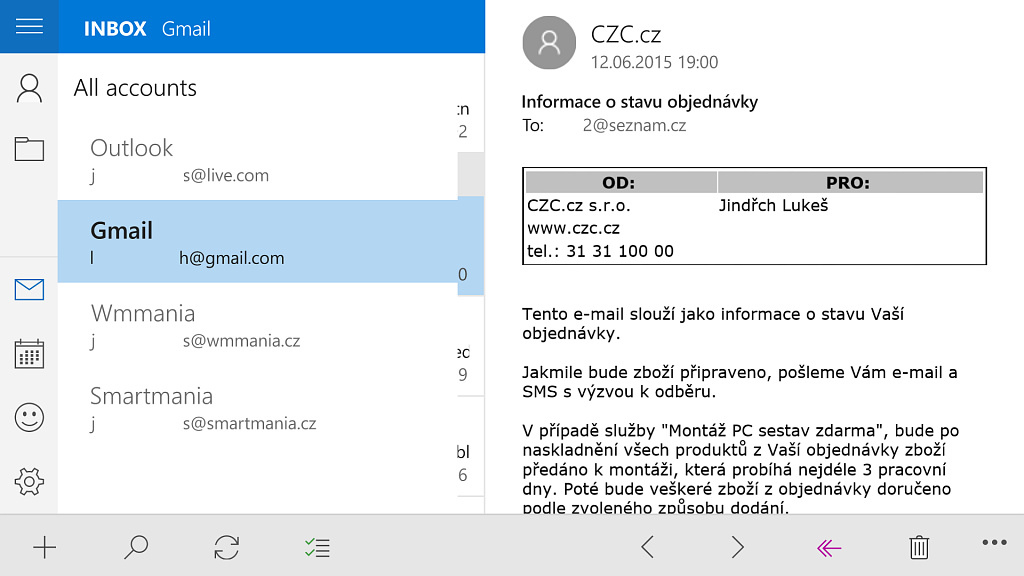Open www.czc.cz link in email
Image resolution: width=1024 pixels, height=576 pixels.
click(x=573, y=229)
